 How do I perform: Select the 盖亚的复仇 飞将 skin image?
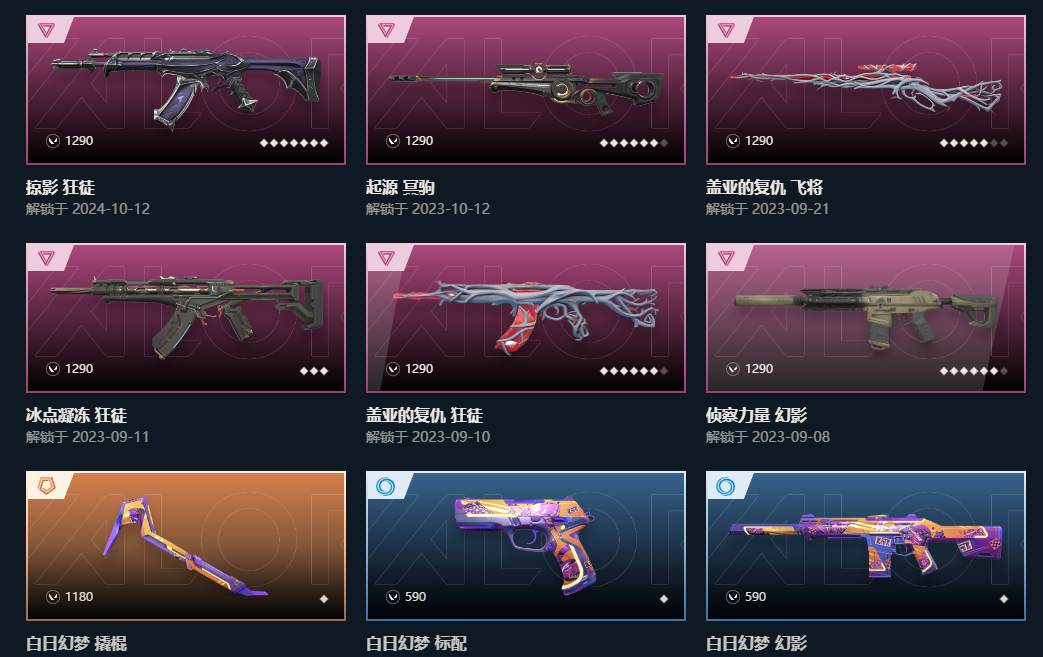(x=865, y=90)
